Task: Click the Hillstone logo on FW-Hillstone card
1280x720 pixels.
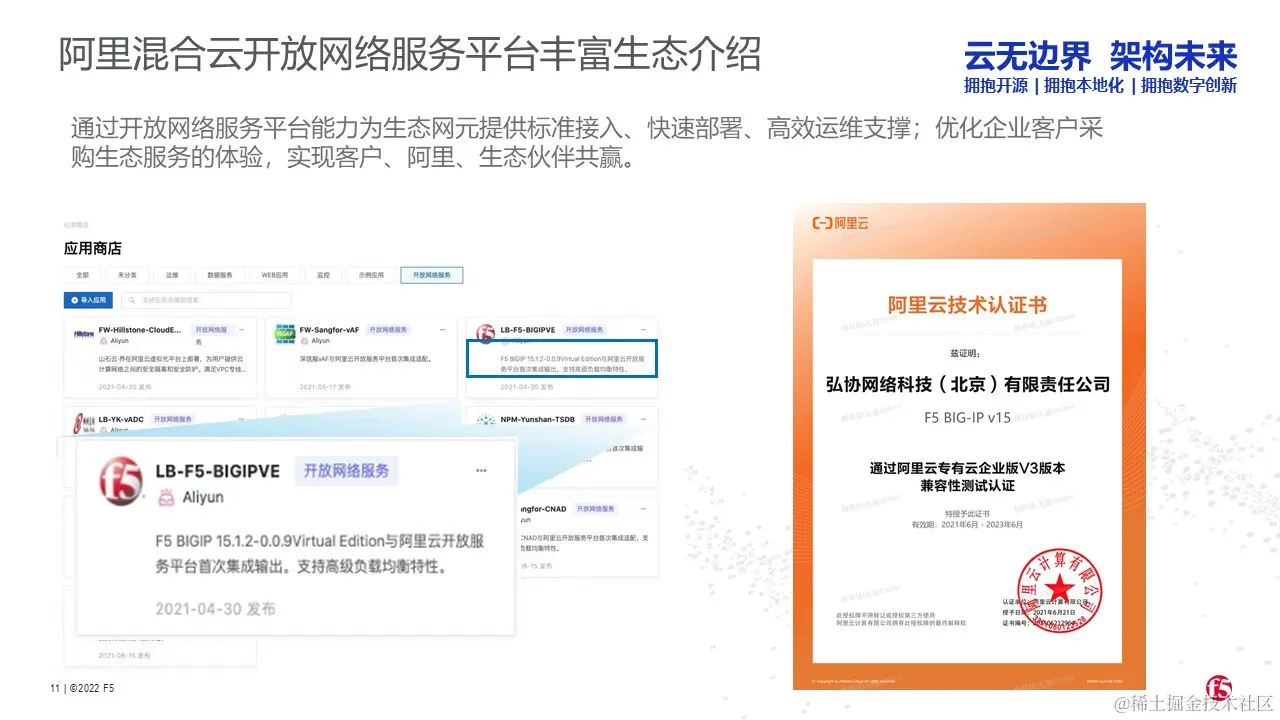Action: click(x=84, y=334)
